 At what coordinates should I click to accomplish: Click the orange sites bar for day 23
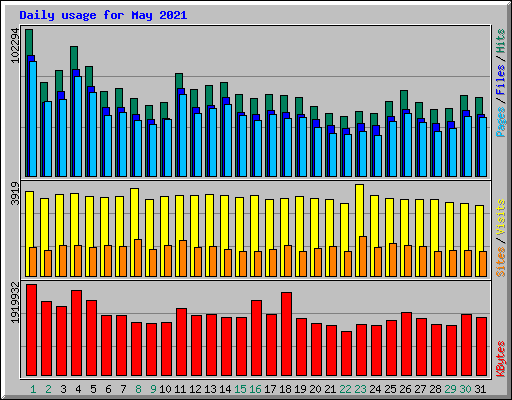tap(363, 256)
